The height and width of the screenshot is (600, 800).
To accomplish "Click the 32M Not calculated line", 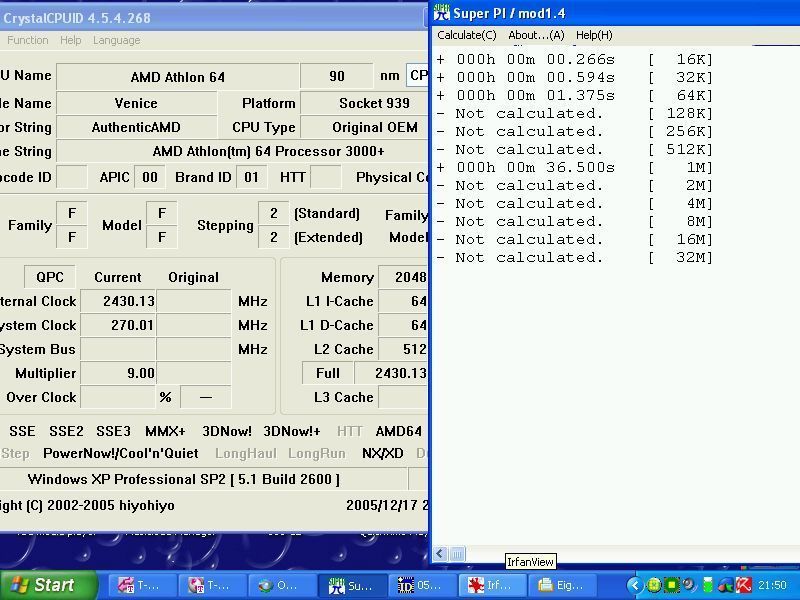I will click(x=574, y=257).
